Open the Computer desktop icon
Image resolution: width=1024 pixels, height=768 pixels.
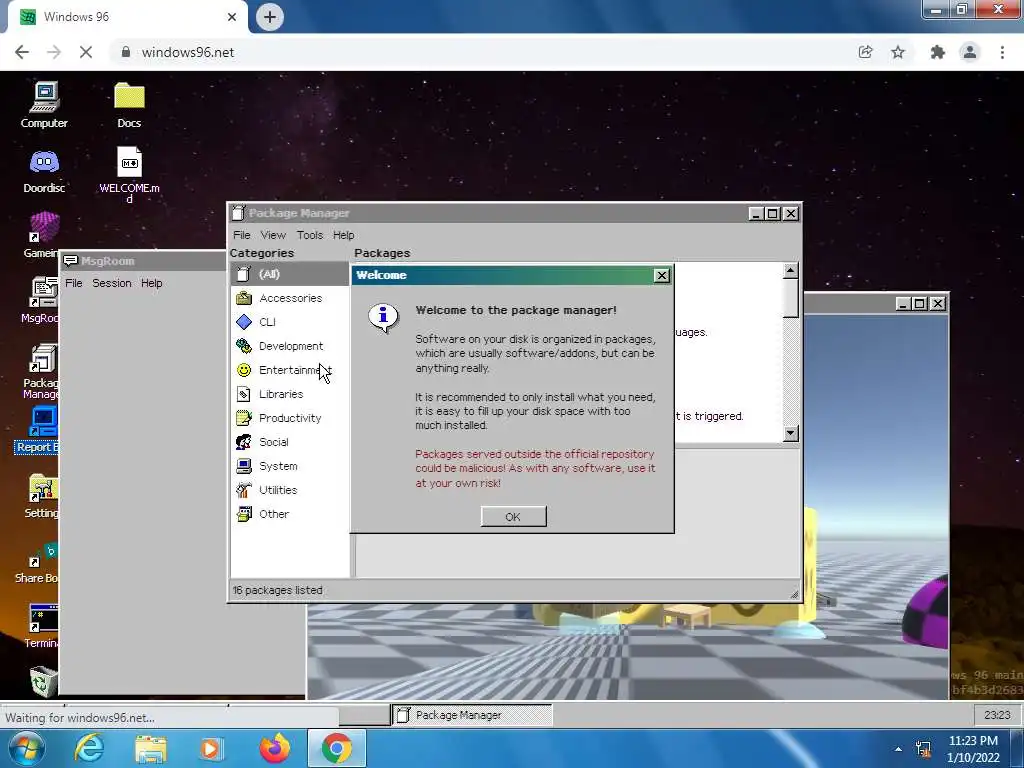coord(44,104)
